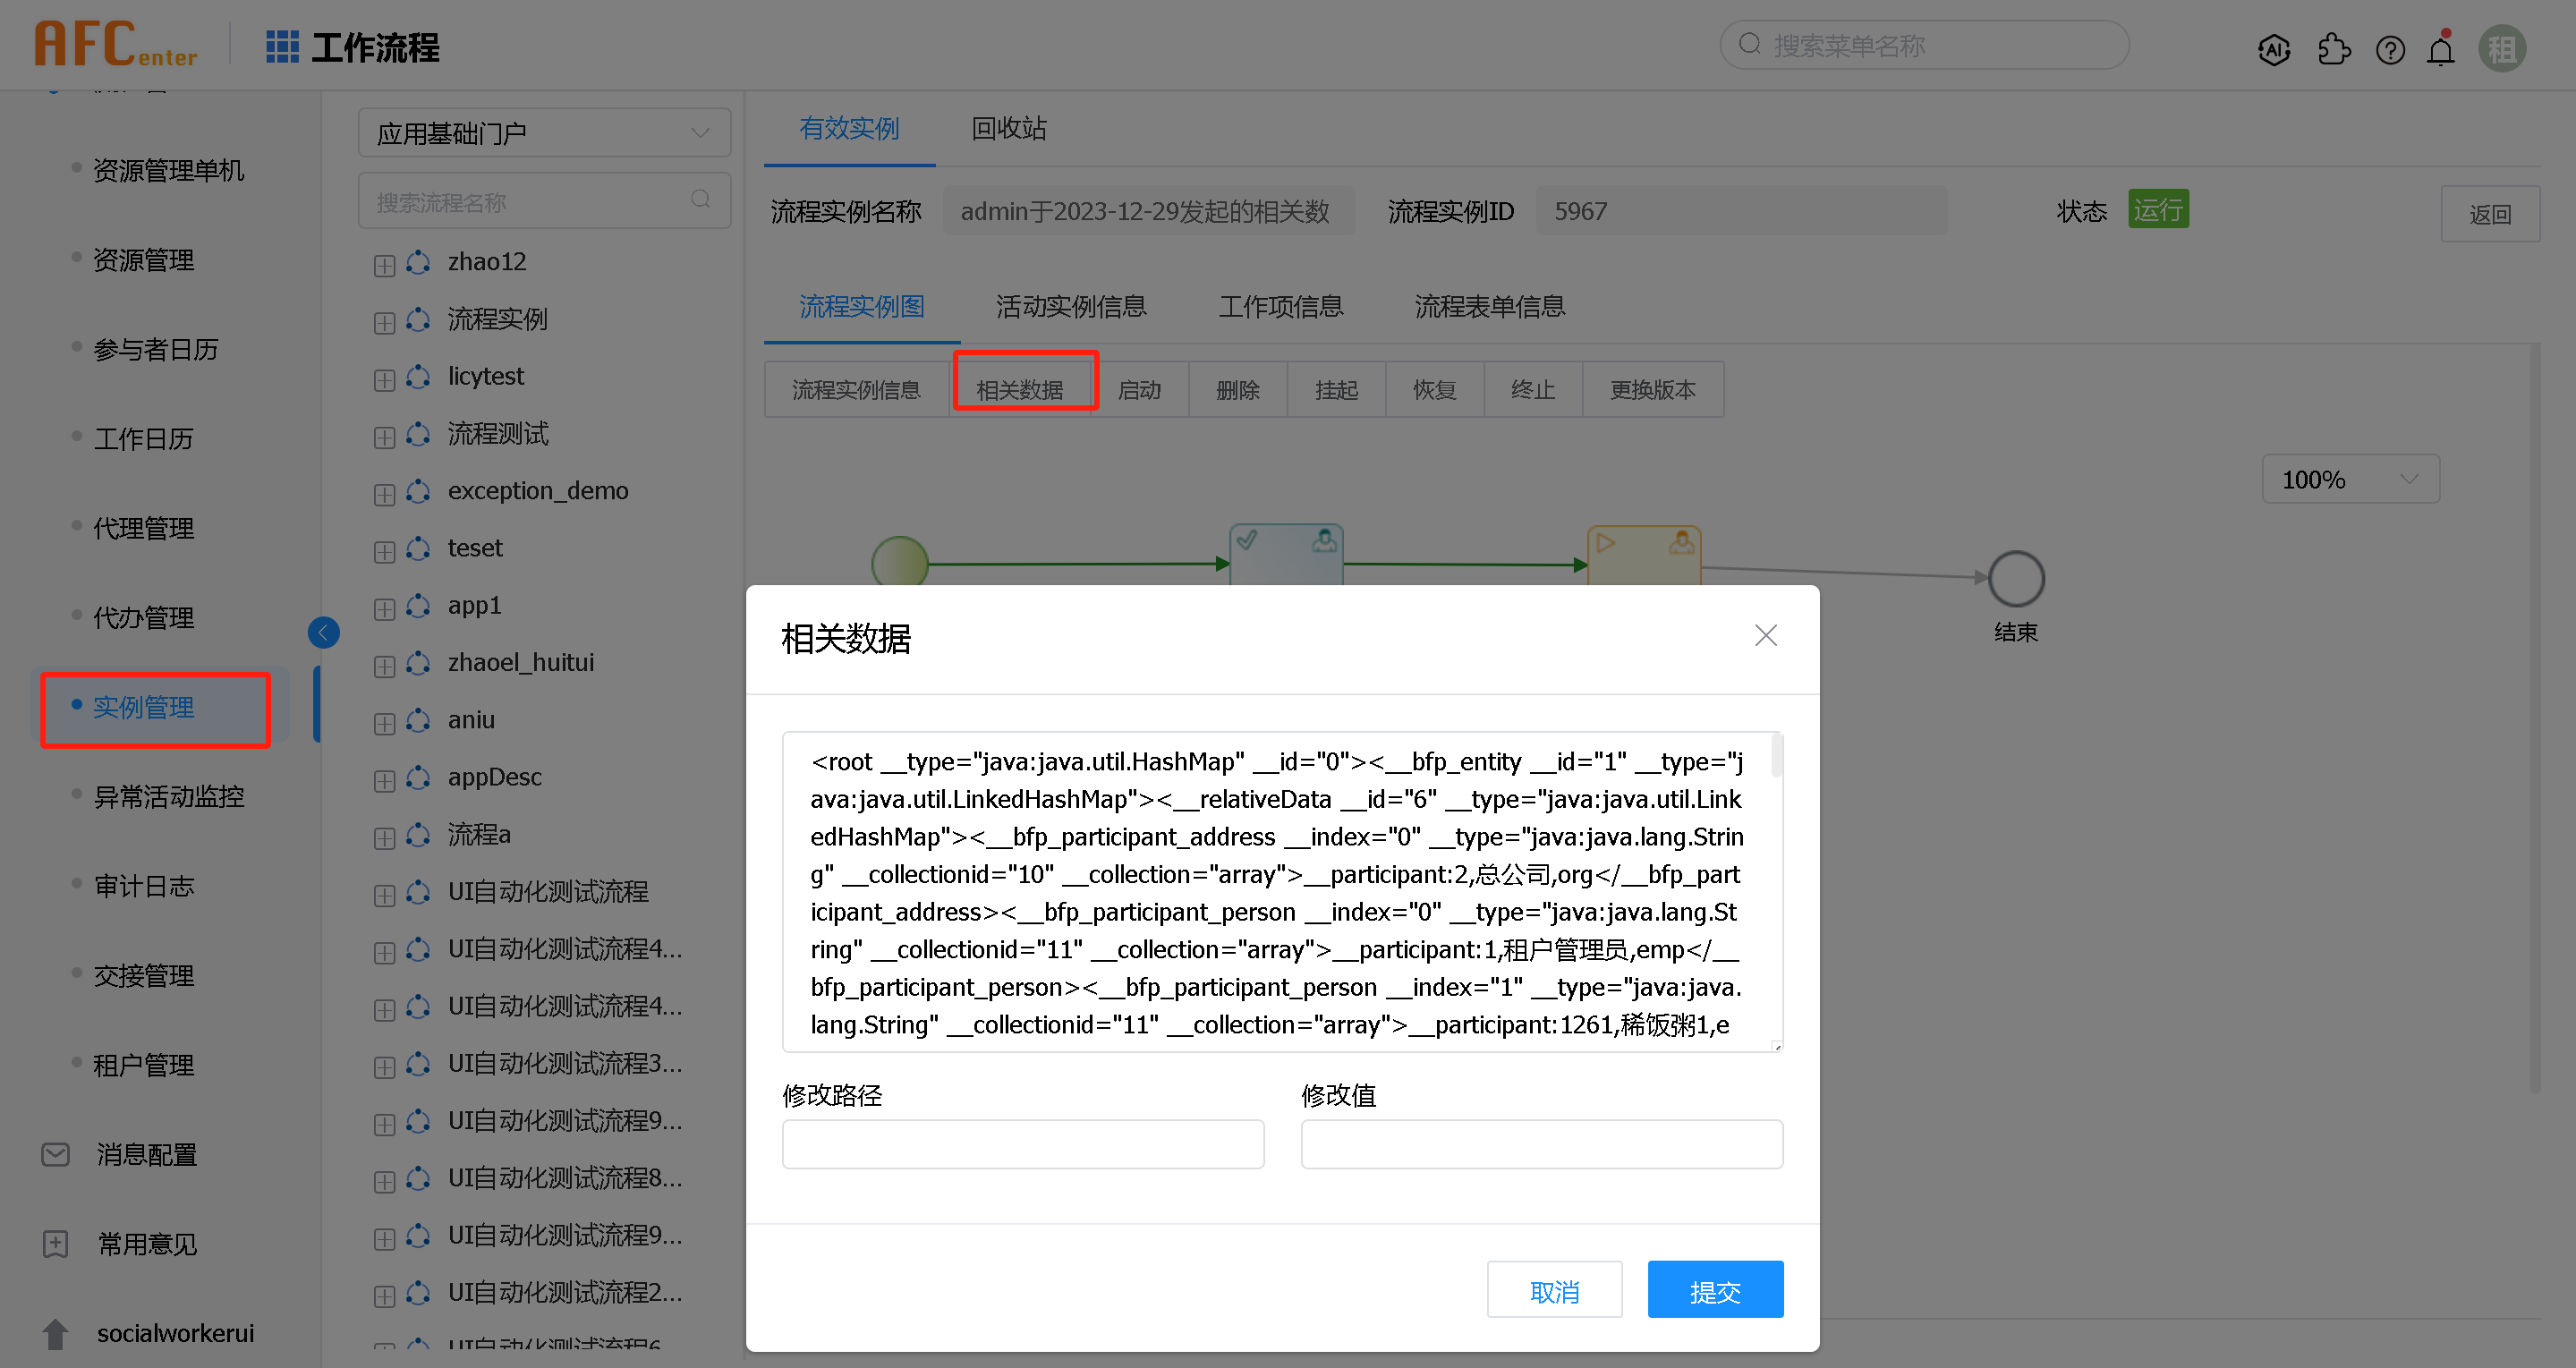The width and height of the screenshot is (2576, 1368).
Task: Open the notification bell
Action: pos(2441,49)
